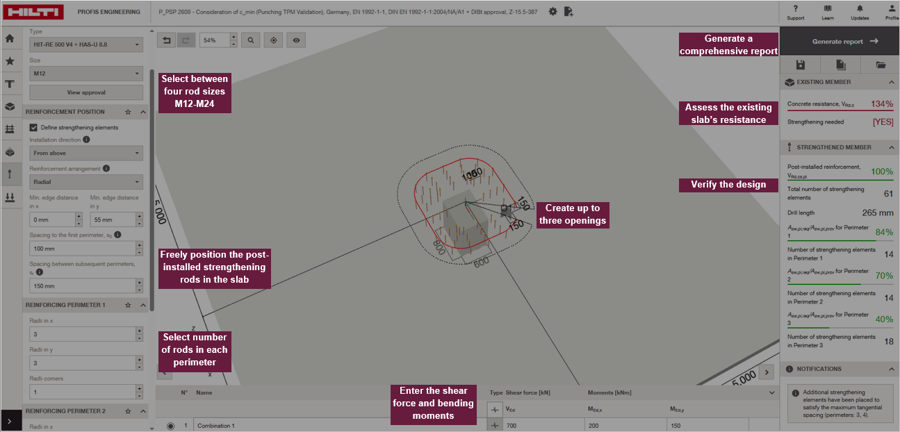
Task: Open the From above installation direction dropdown
Action: (x=86, y=153)
